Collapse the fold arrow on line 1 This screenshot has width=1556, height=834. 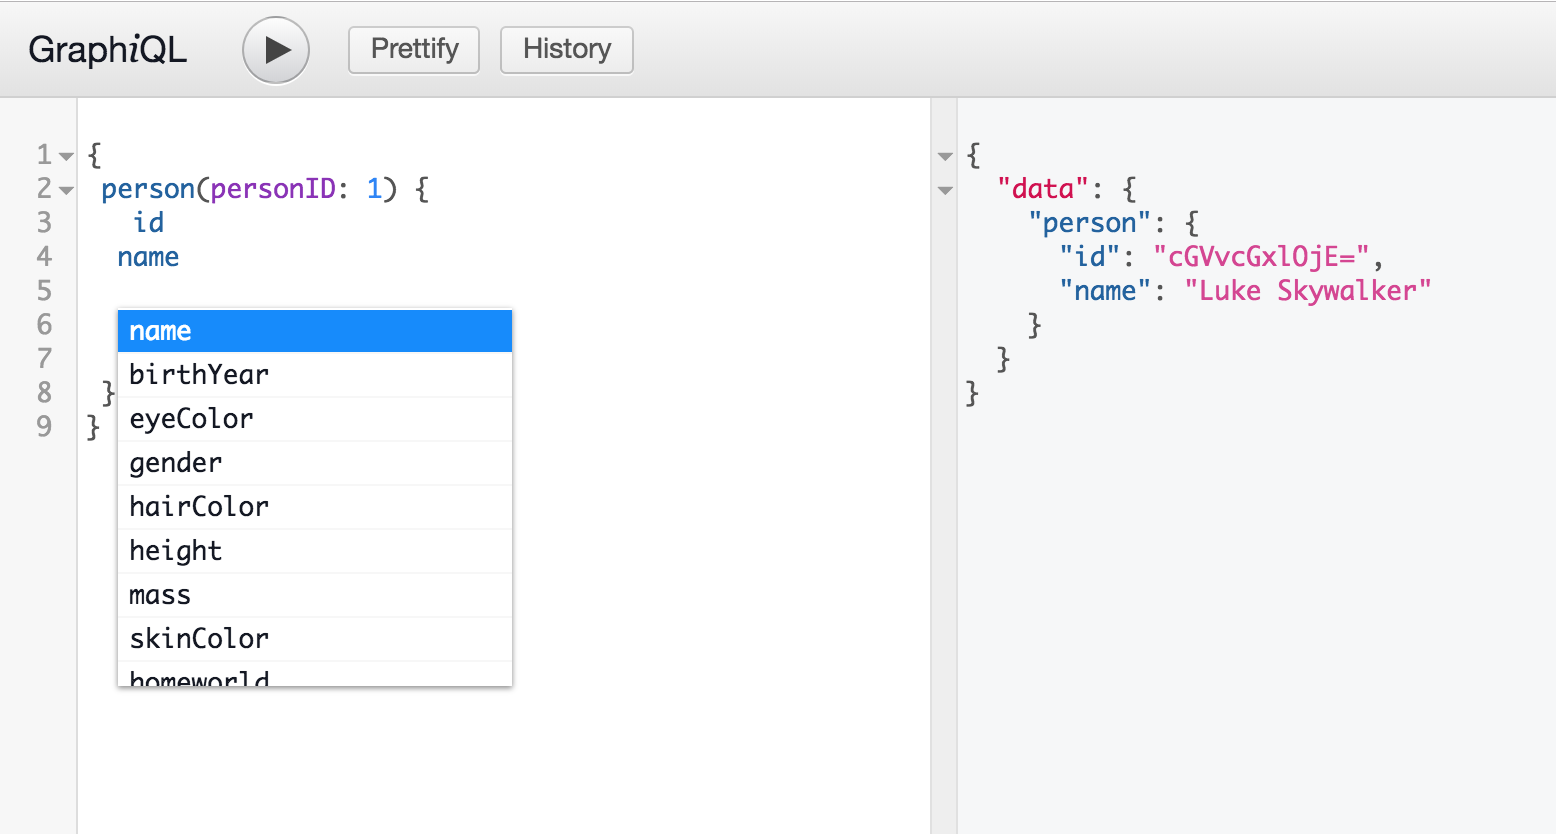pyautogui.click(x=66, y=156)
